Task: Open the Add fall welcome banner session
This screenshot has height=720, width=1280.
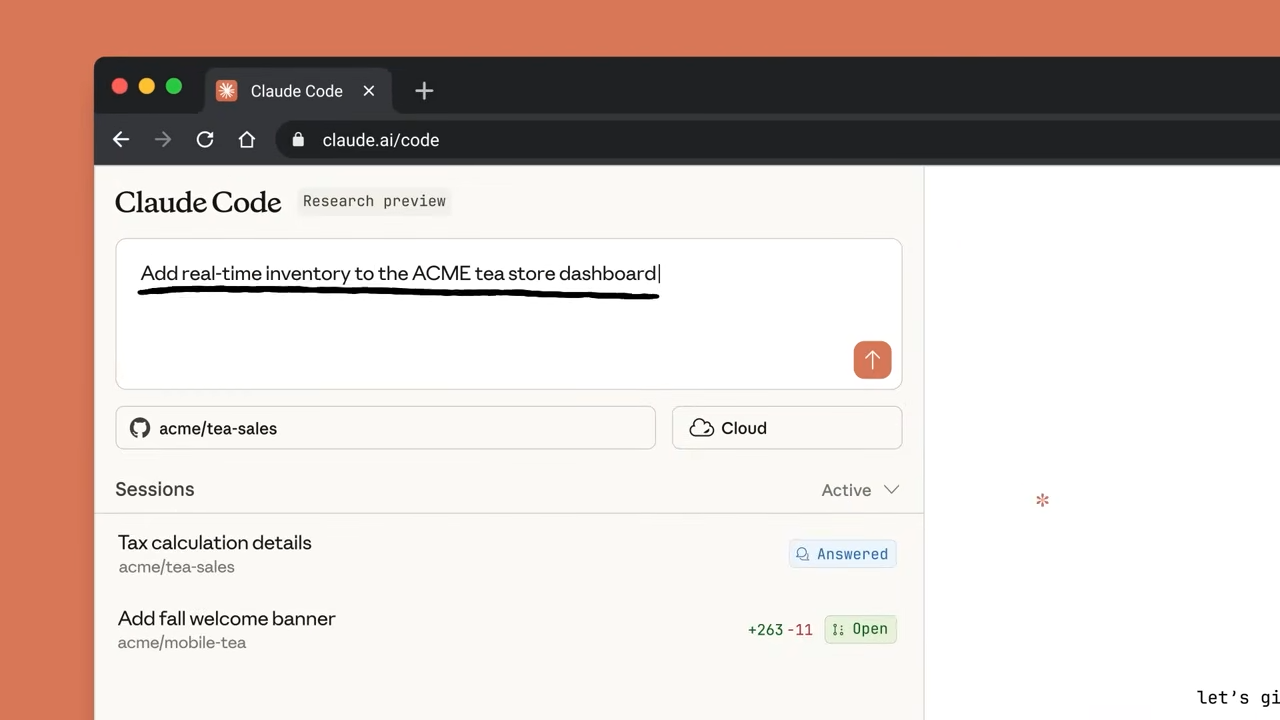Action: tap(226, 618)
